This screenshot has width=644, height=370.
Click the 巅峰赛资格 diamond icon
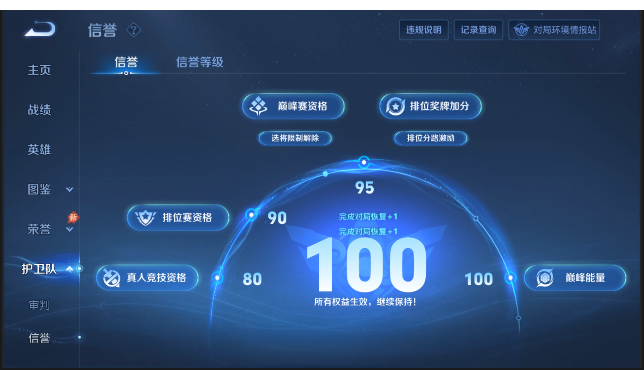(258, 106)
